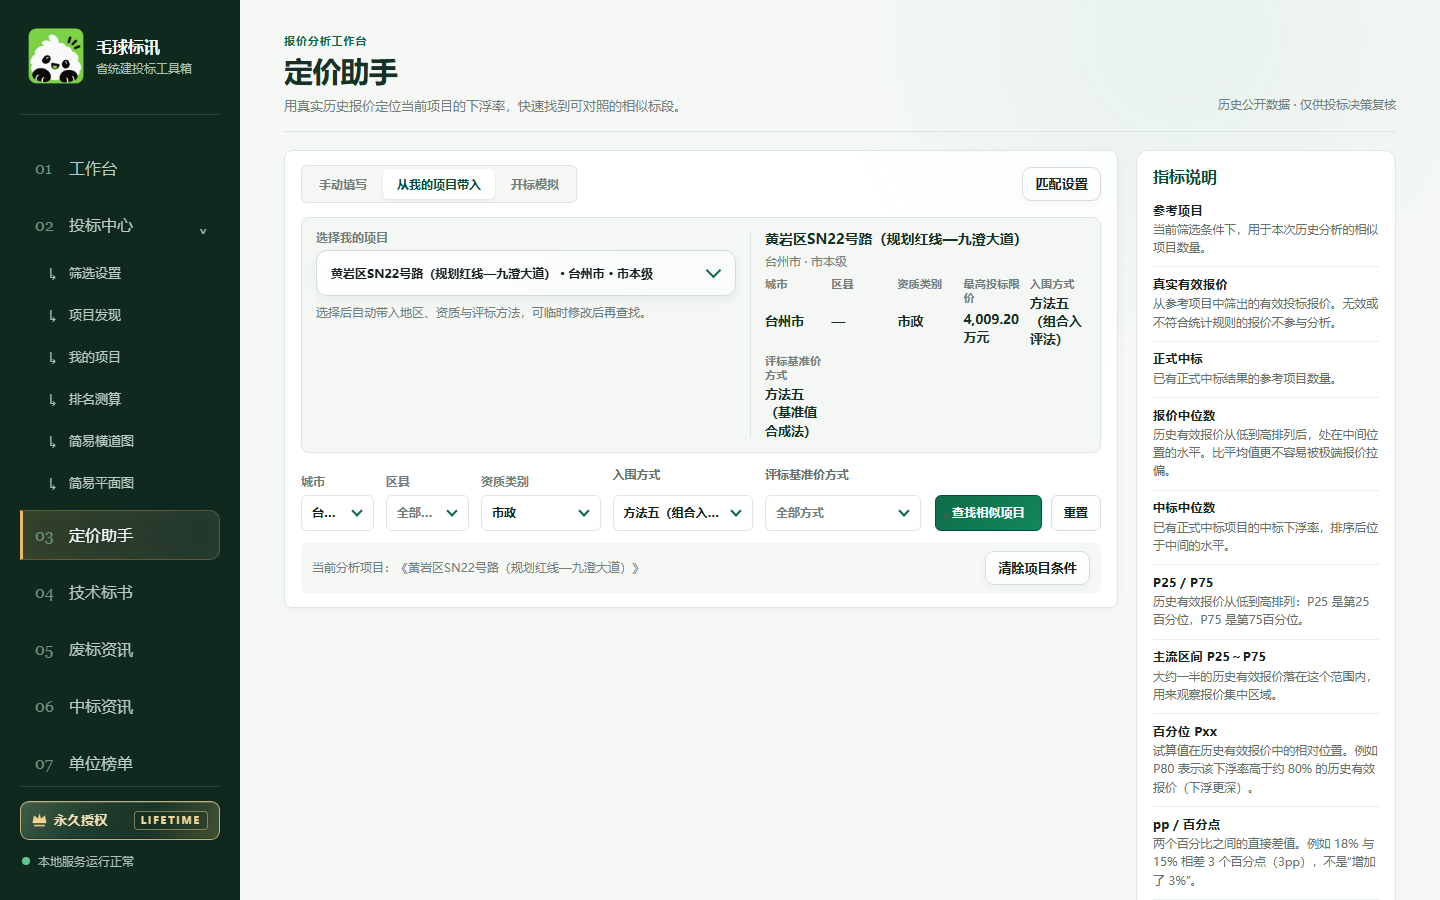Screen dimensions: 1440x900
Task: Open 单位榜单 in the sidebar
Action: [x=120, y=764]
